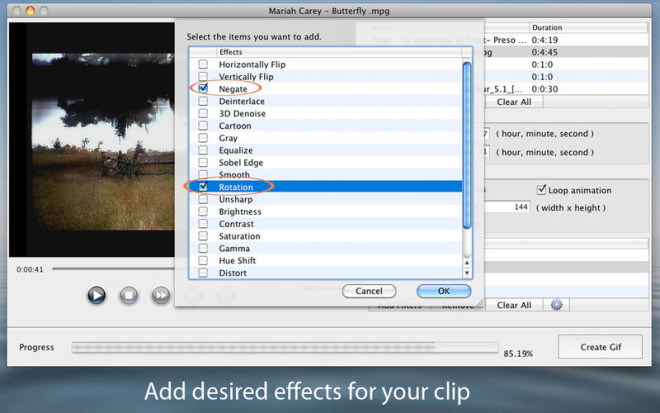Select the Smooth effect row label
660x413 pixels.
(234, 174)
